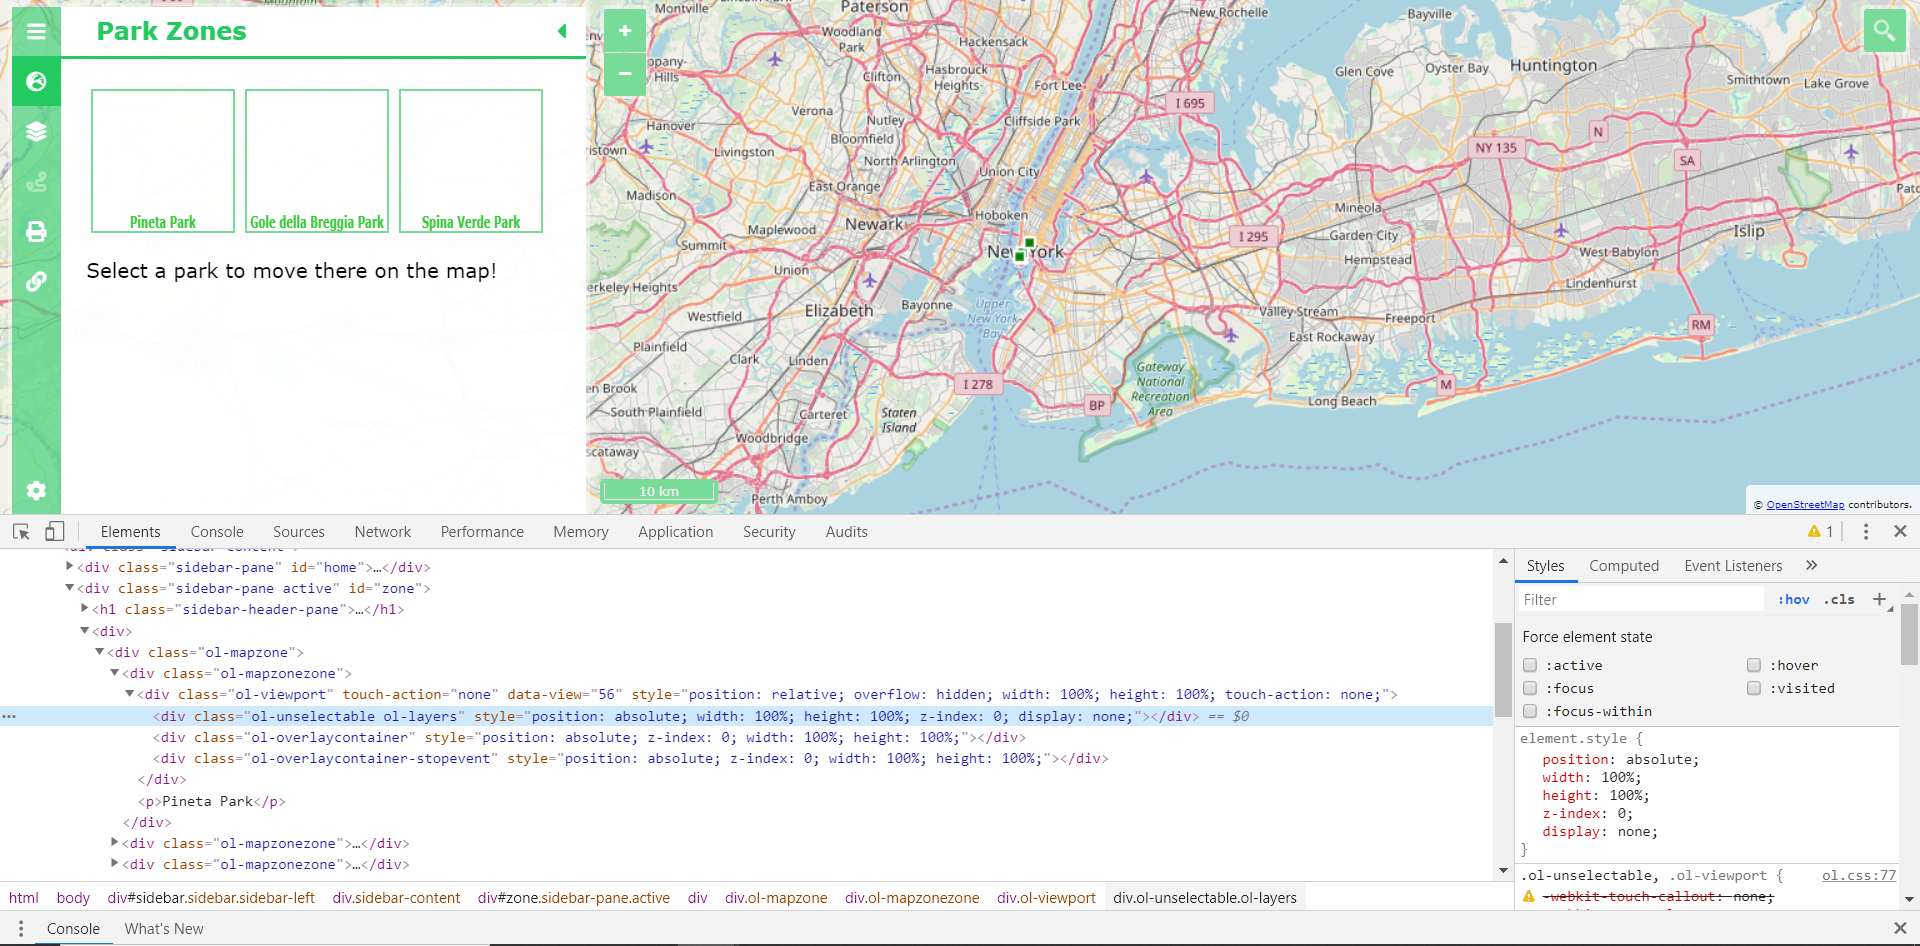This screenshot has height=946, width=1920.
Task: Check the :active element state checkbox
Action: click(x=1530, y=665)
